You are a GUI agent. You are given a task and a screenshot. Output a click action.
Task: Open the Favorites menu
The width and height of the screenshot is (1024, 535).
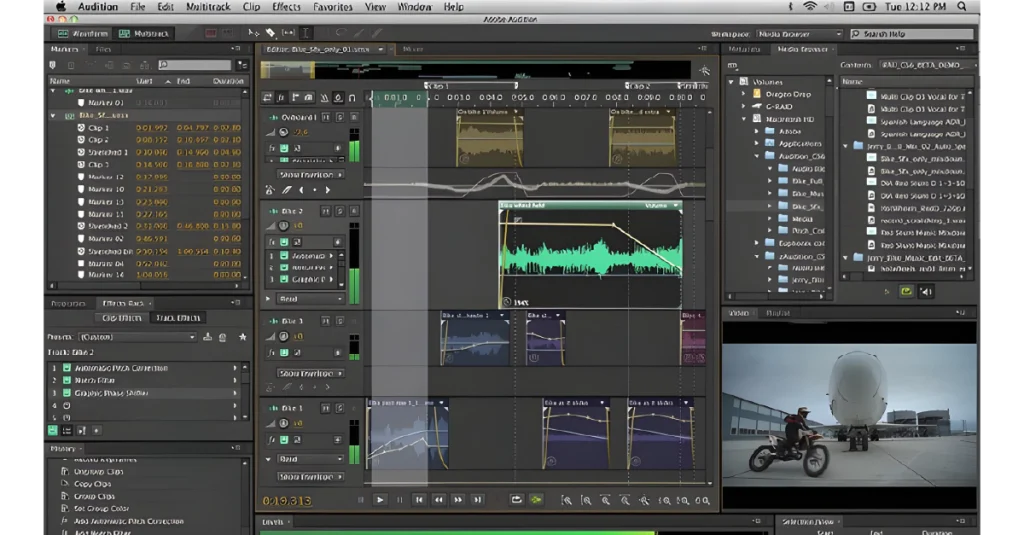tap(332, 7)
